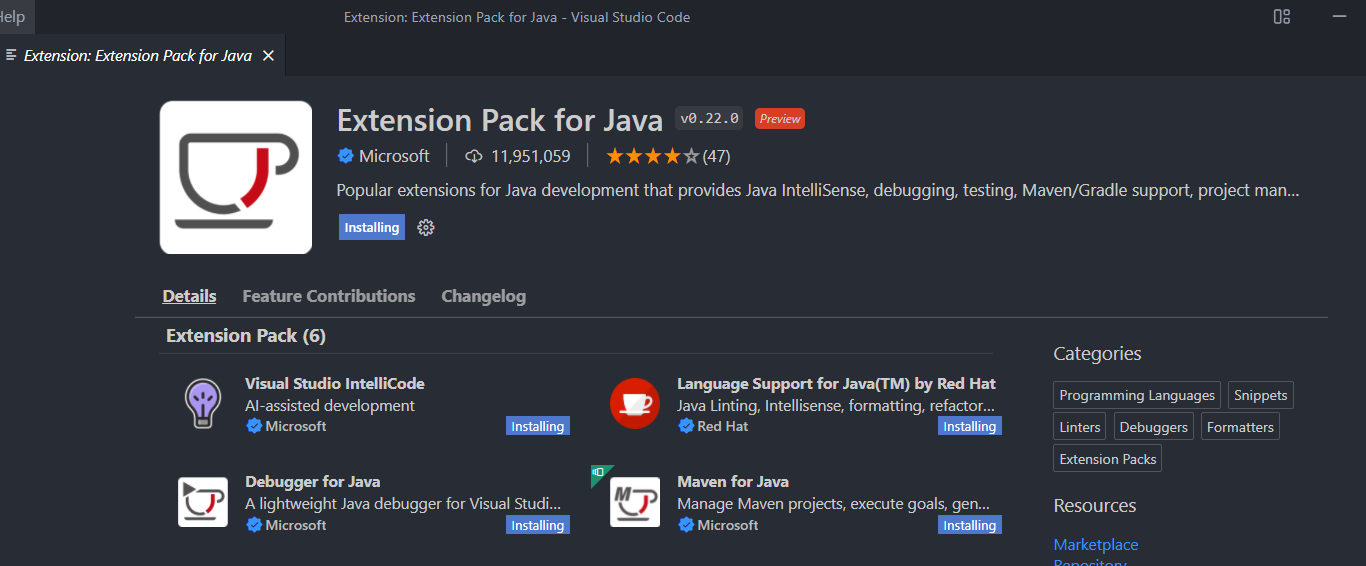The image size is (1366, 566).
Task: Click the Manage Maven projects description text
Action: [x=834, y=504]
